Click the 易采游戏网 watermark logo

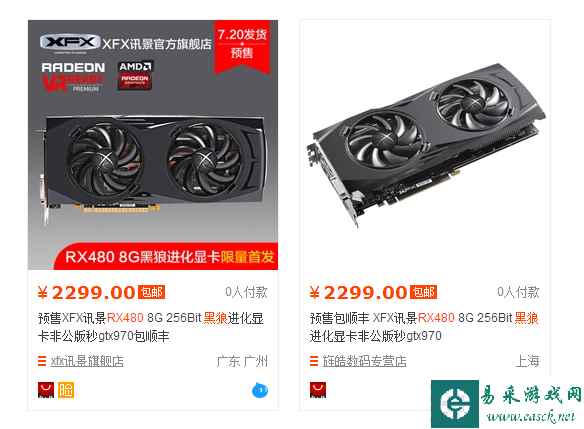click(507, 404)
